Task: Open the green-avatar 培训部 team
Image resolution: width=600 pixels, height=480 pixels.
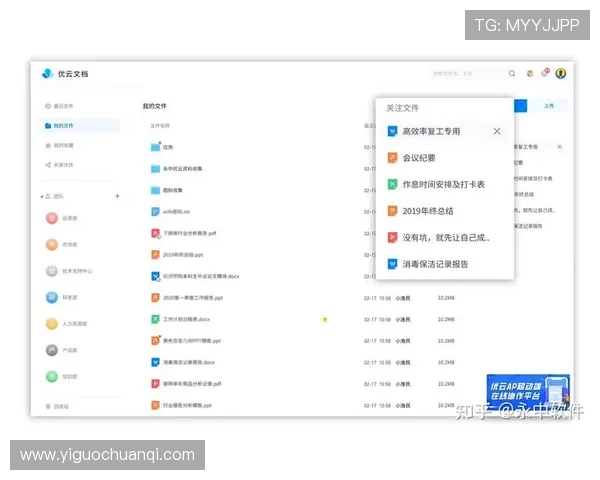Action: point(62,377)
